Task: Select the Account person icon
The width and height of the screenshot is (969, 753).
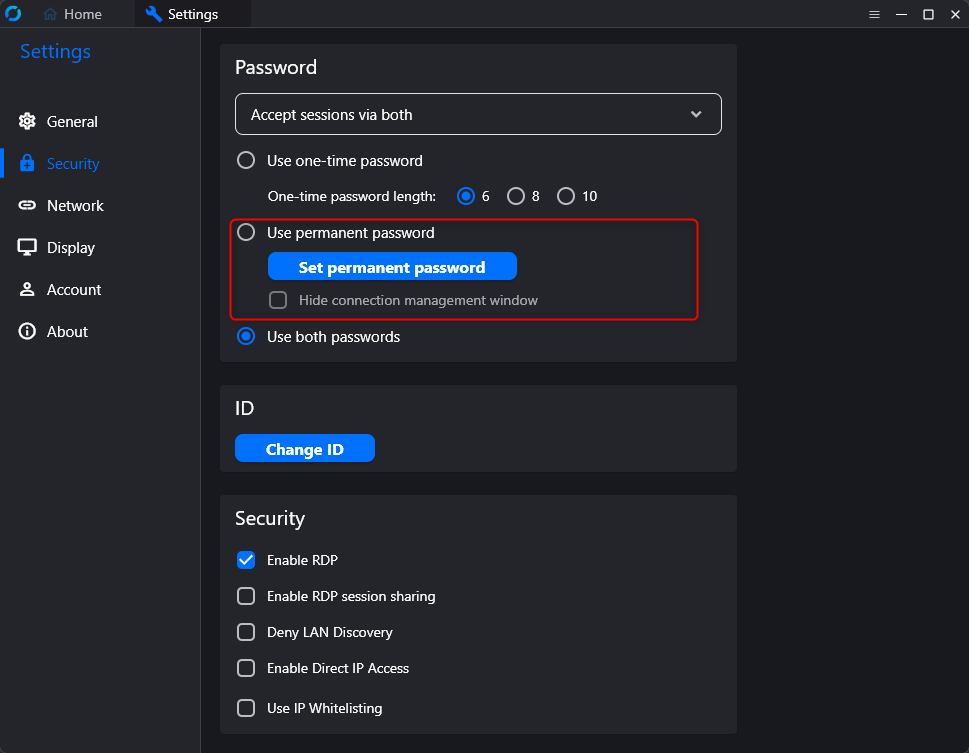Action: (27, 289)
